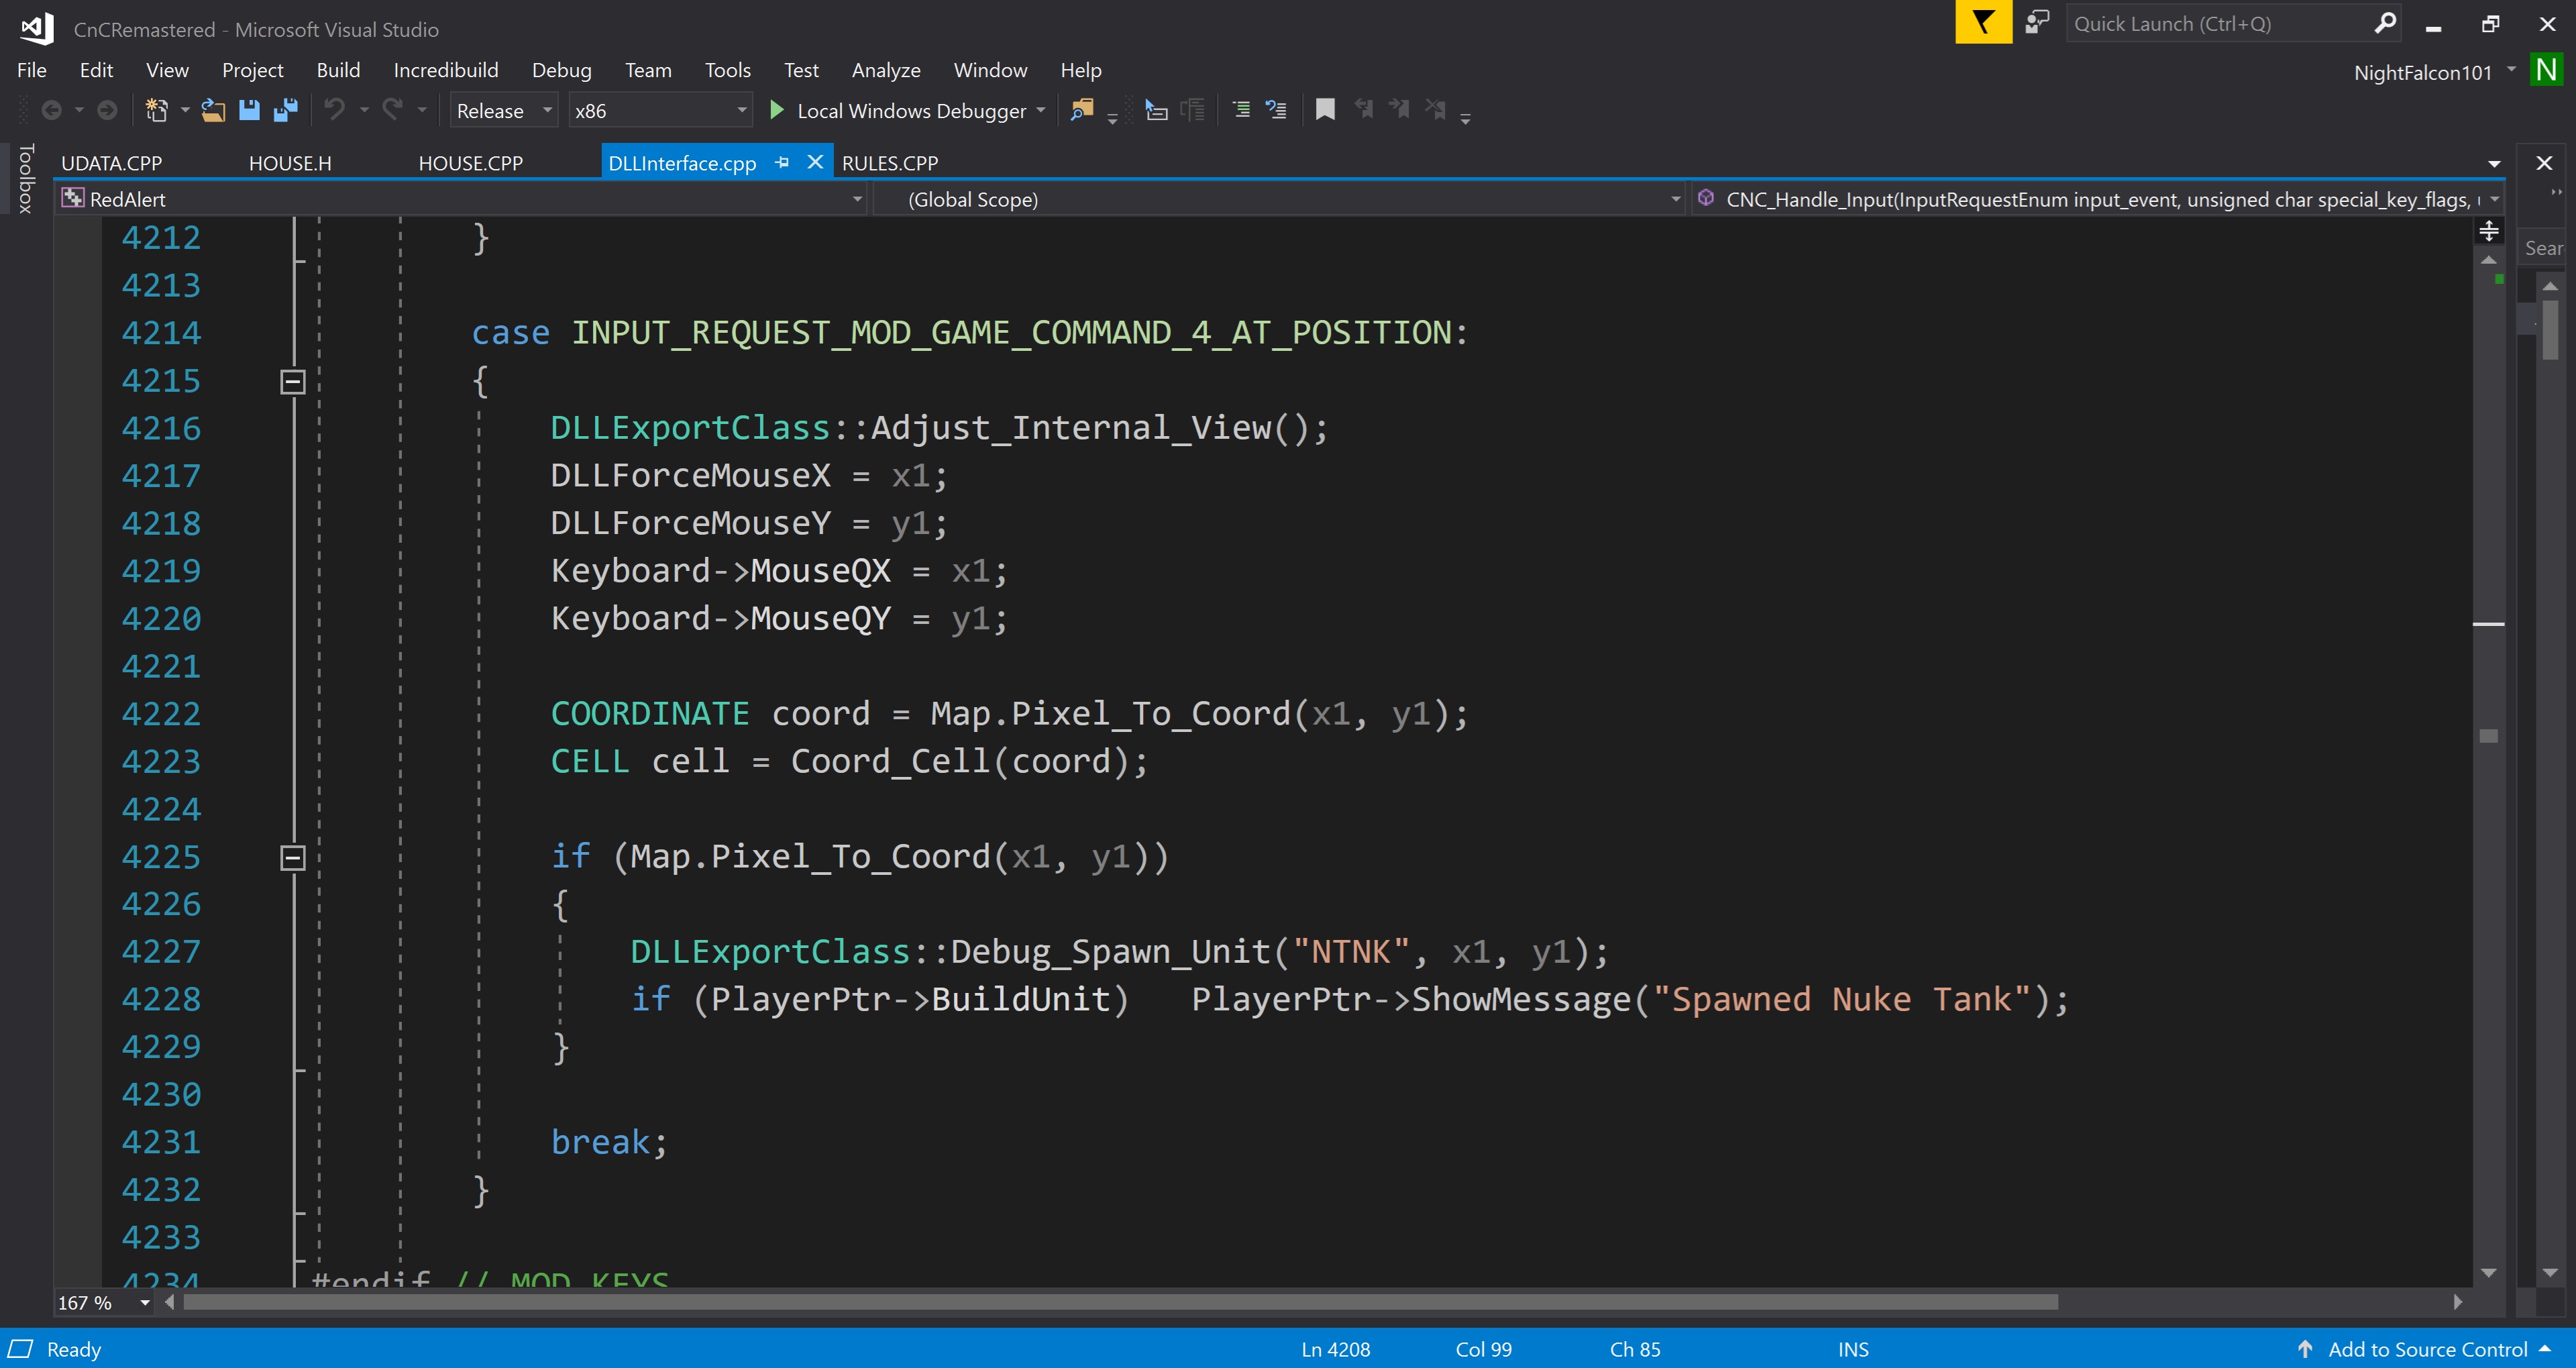Image resolution: width=2576 pixels, height=1368 pixels.
Task: Start debugging with the green play icon
Action: (776, 110)
